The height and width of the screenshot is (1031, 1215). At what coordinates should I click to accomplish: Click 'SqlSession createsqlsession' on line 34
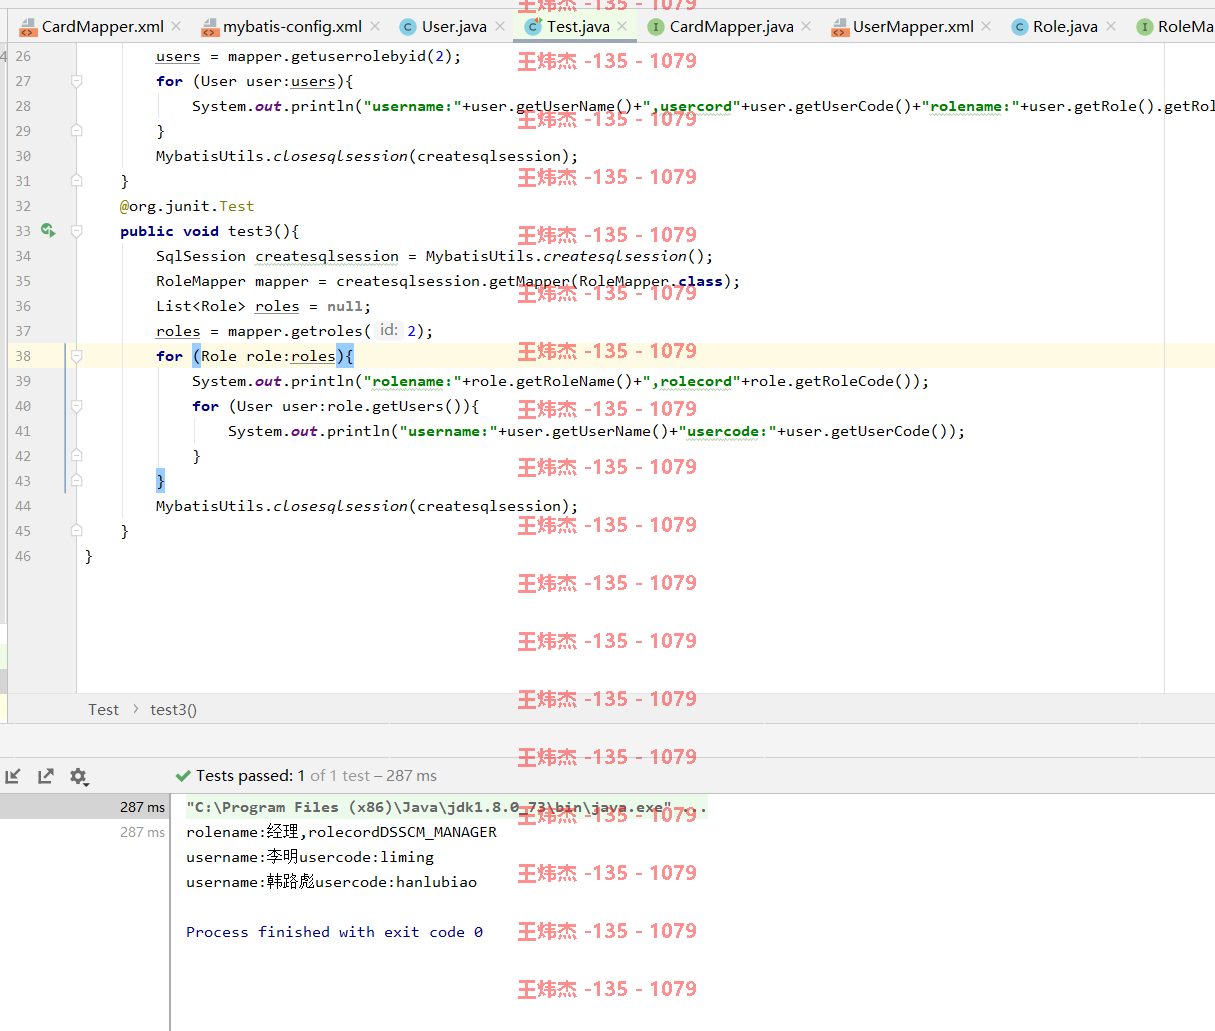[x=277, y=256]
